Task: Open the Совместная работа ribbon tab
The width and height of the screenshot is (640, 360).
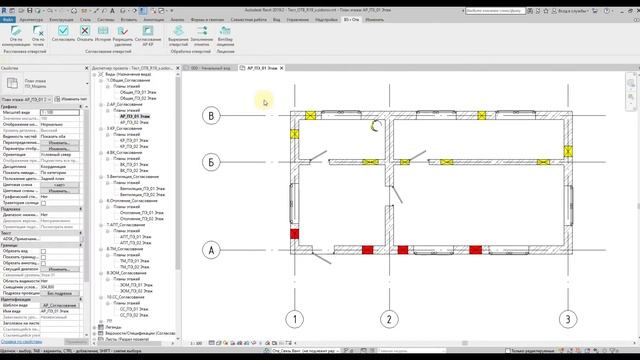Action: click(x=248, y=20)
